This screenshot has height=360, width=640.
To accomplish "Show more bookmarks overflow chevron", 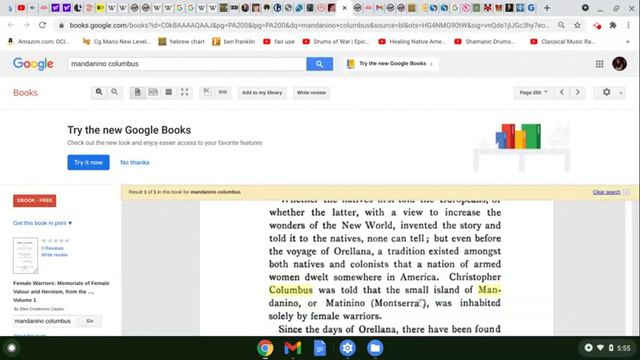I will (628, 42).
